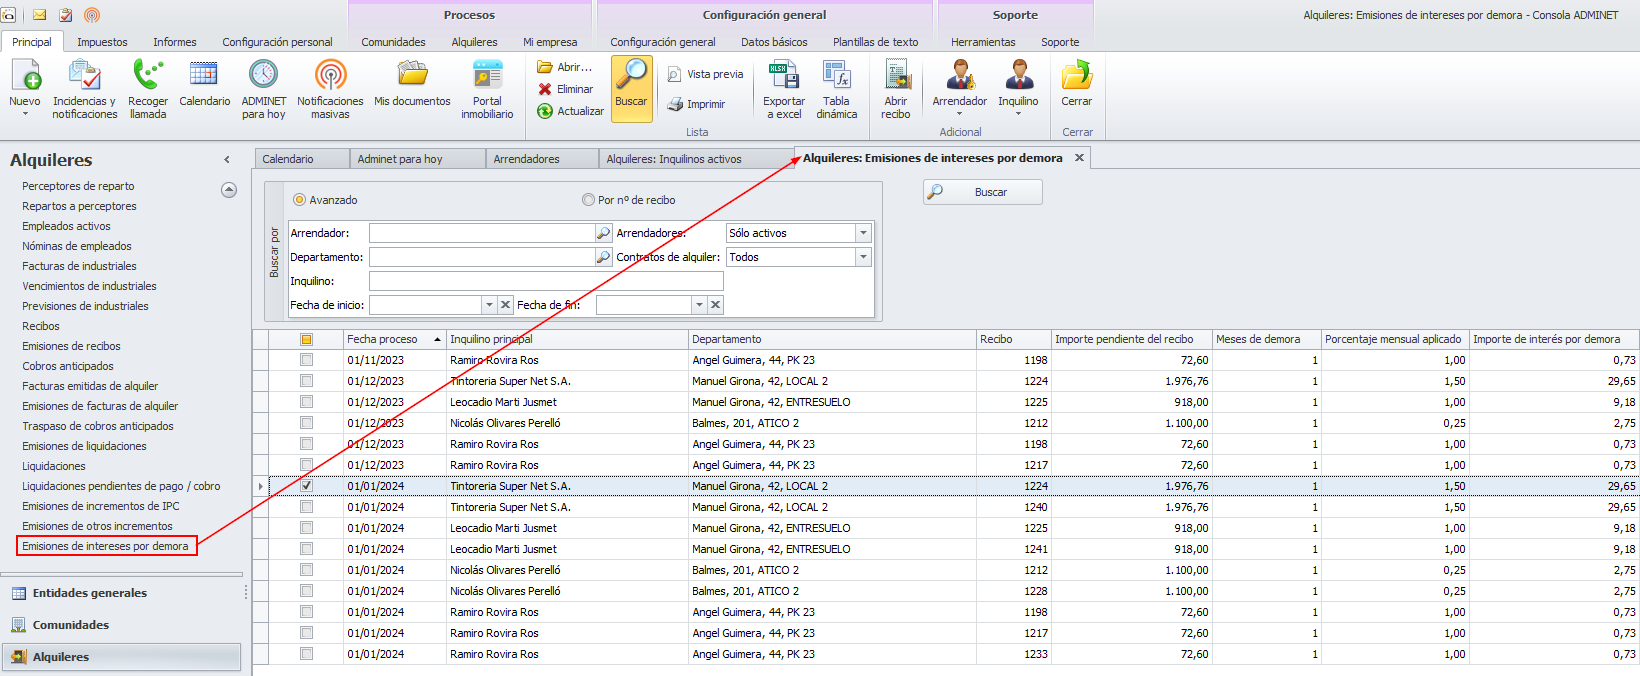Click Exportar a excel icon
1640x676 pixels.
click(x=783, y=76)
